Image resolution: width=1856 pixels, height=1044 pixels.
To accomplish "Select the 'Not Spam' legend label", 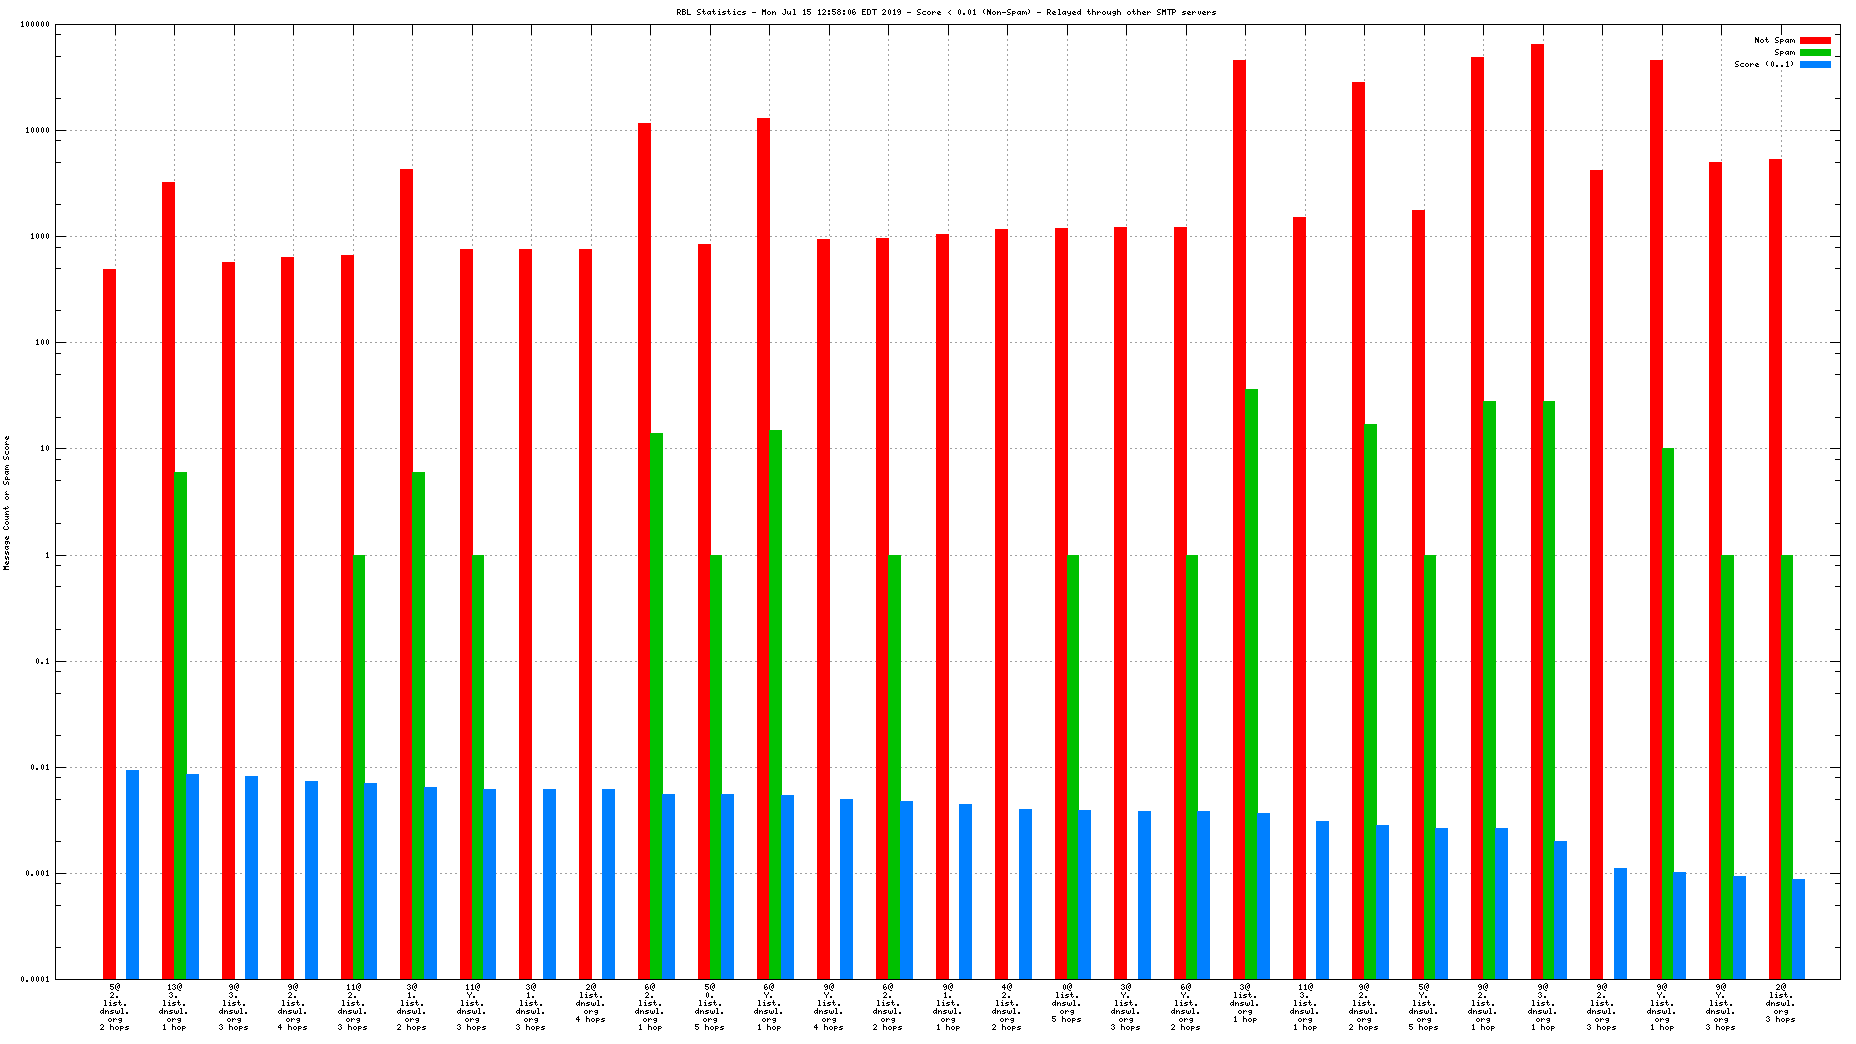I will click(1774, 40).
